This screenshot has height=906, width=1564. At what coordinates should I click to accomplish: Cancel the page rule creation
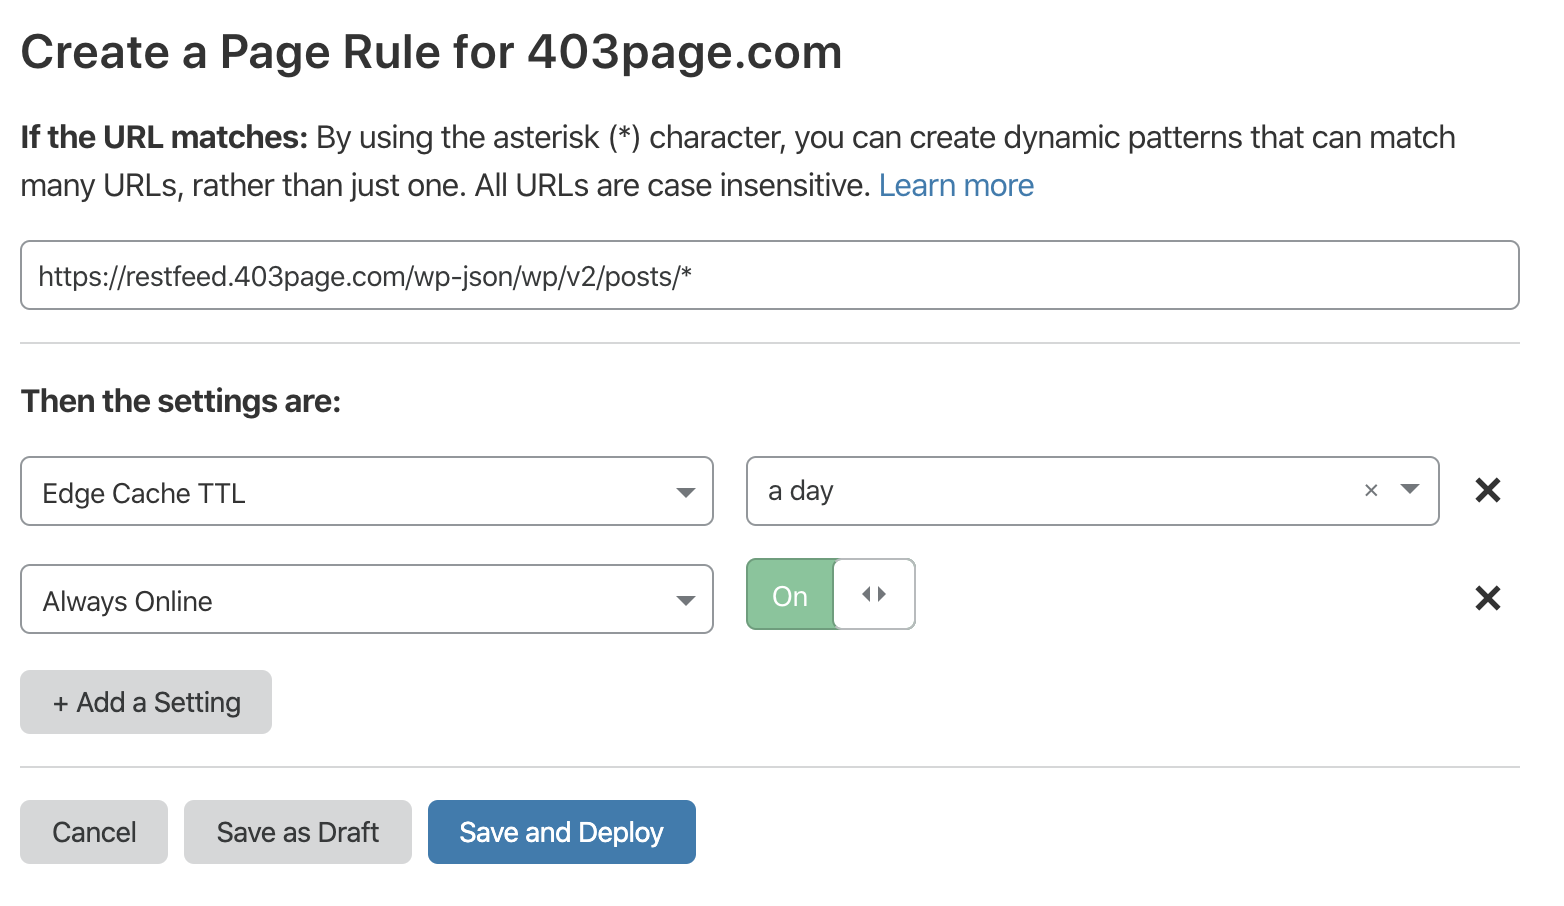click(93, 831)
